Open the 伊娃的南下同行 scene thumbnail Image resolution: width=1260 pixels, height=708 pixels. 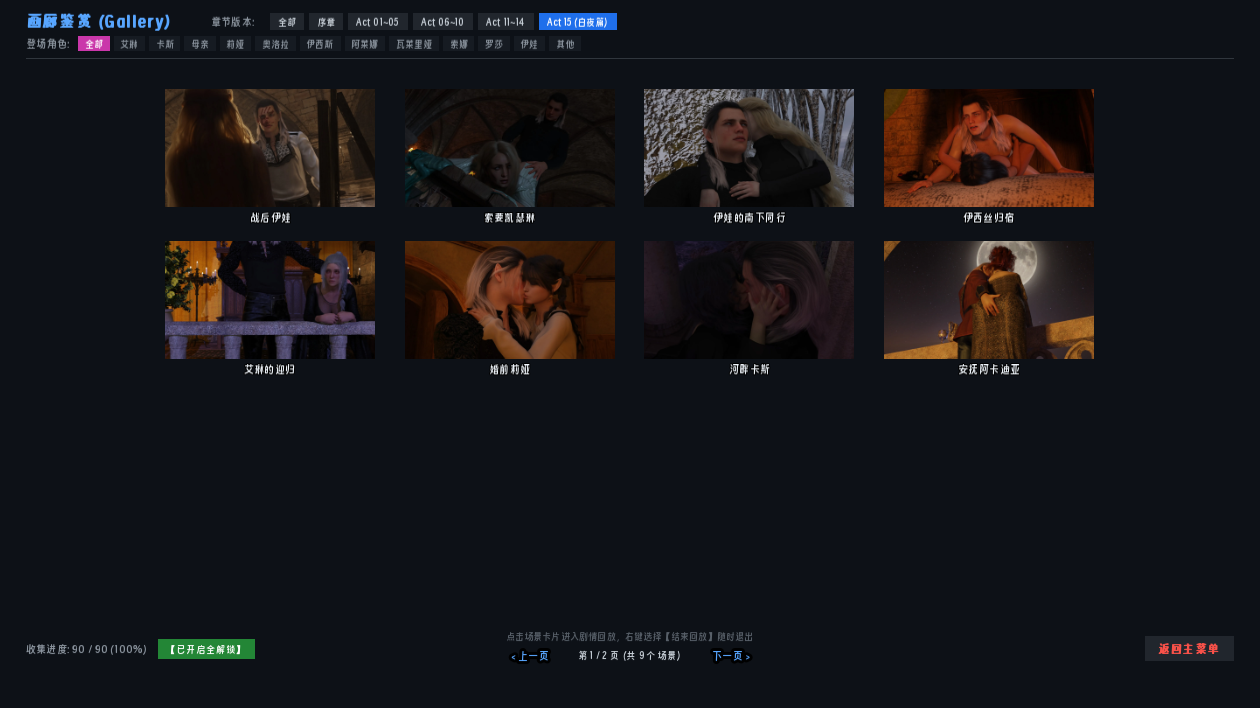coord(749,148)
